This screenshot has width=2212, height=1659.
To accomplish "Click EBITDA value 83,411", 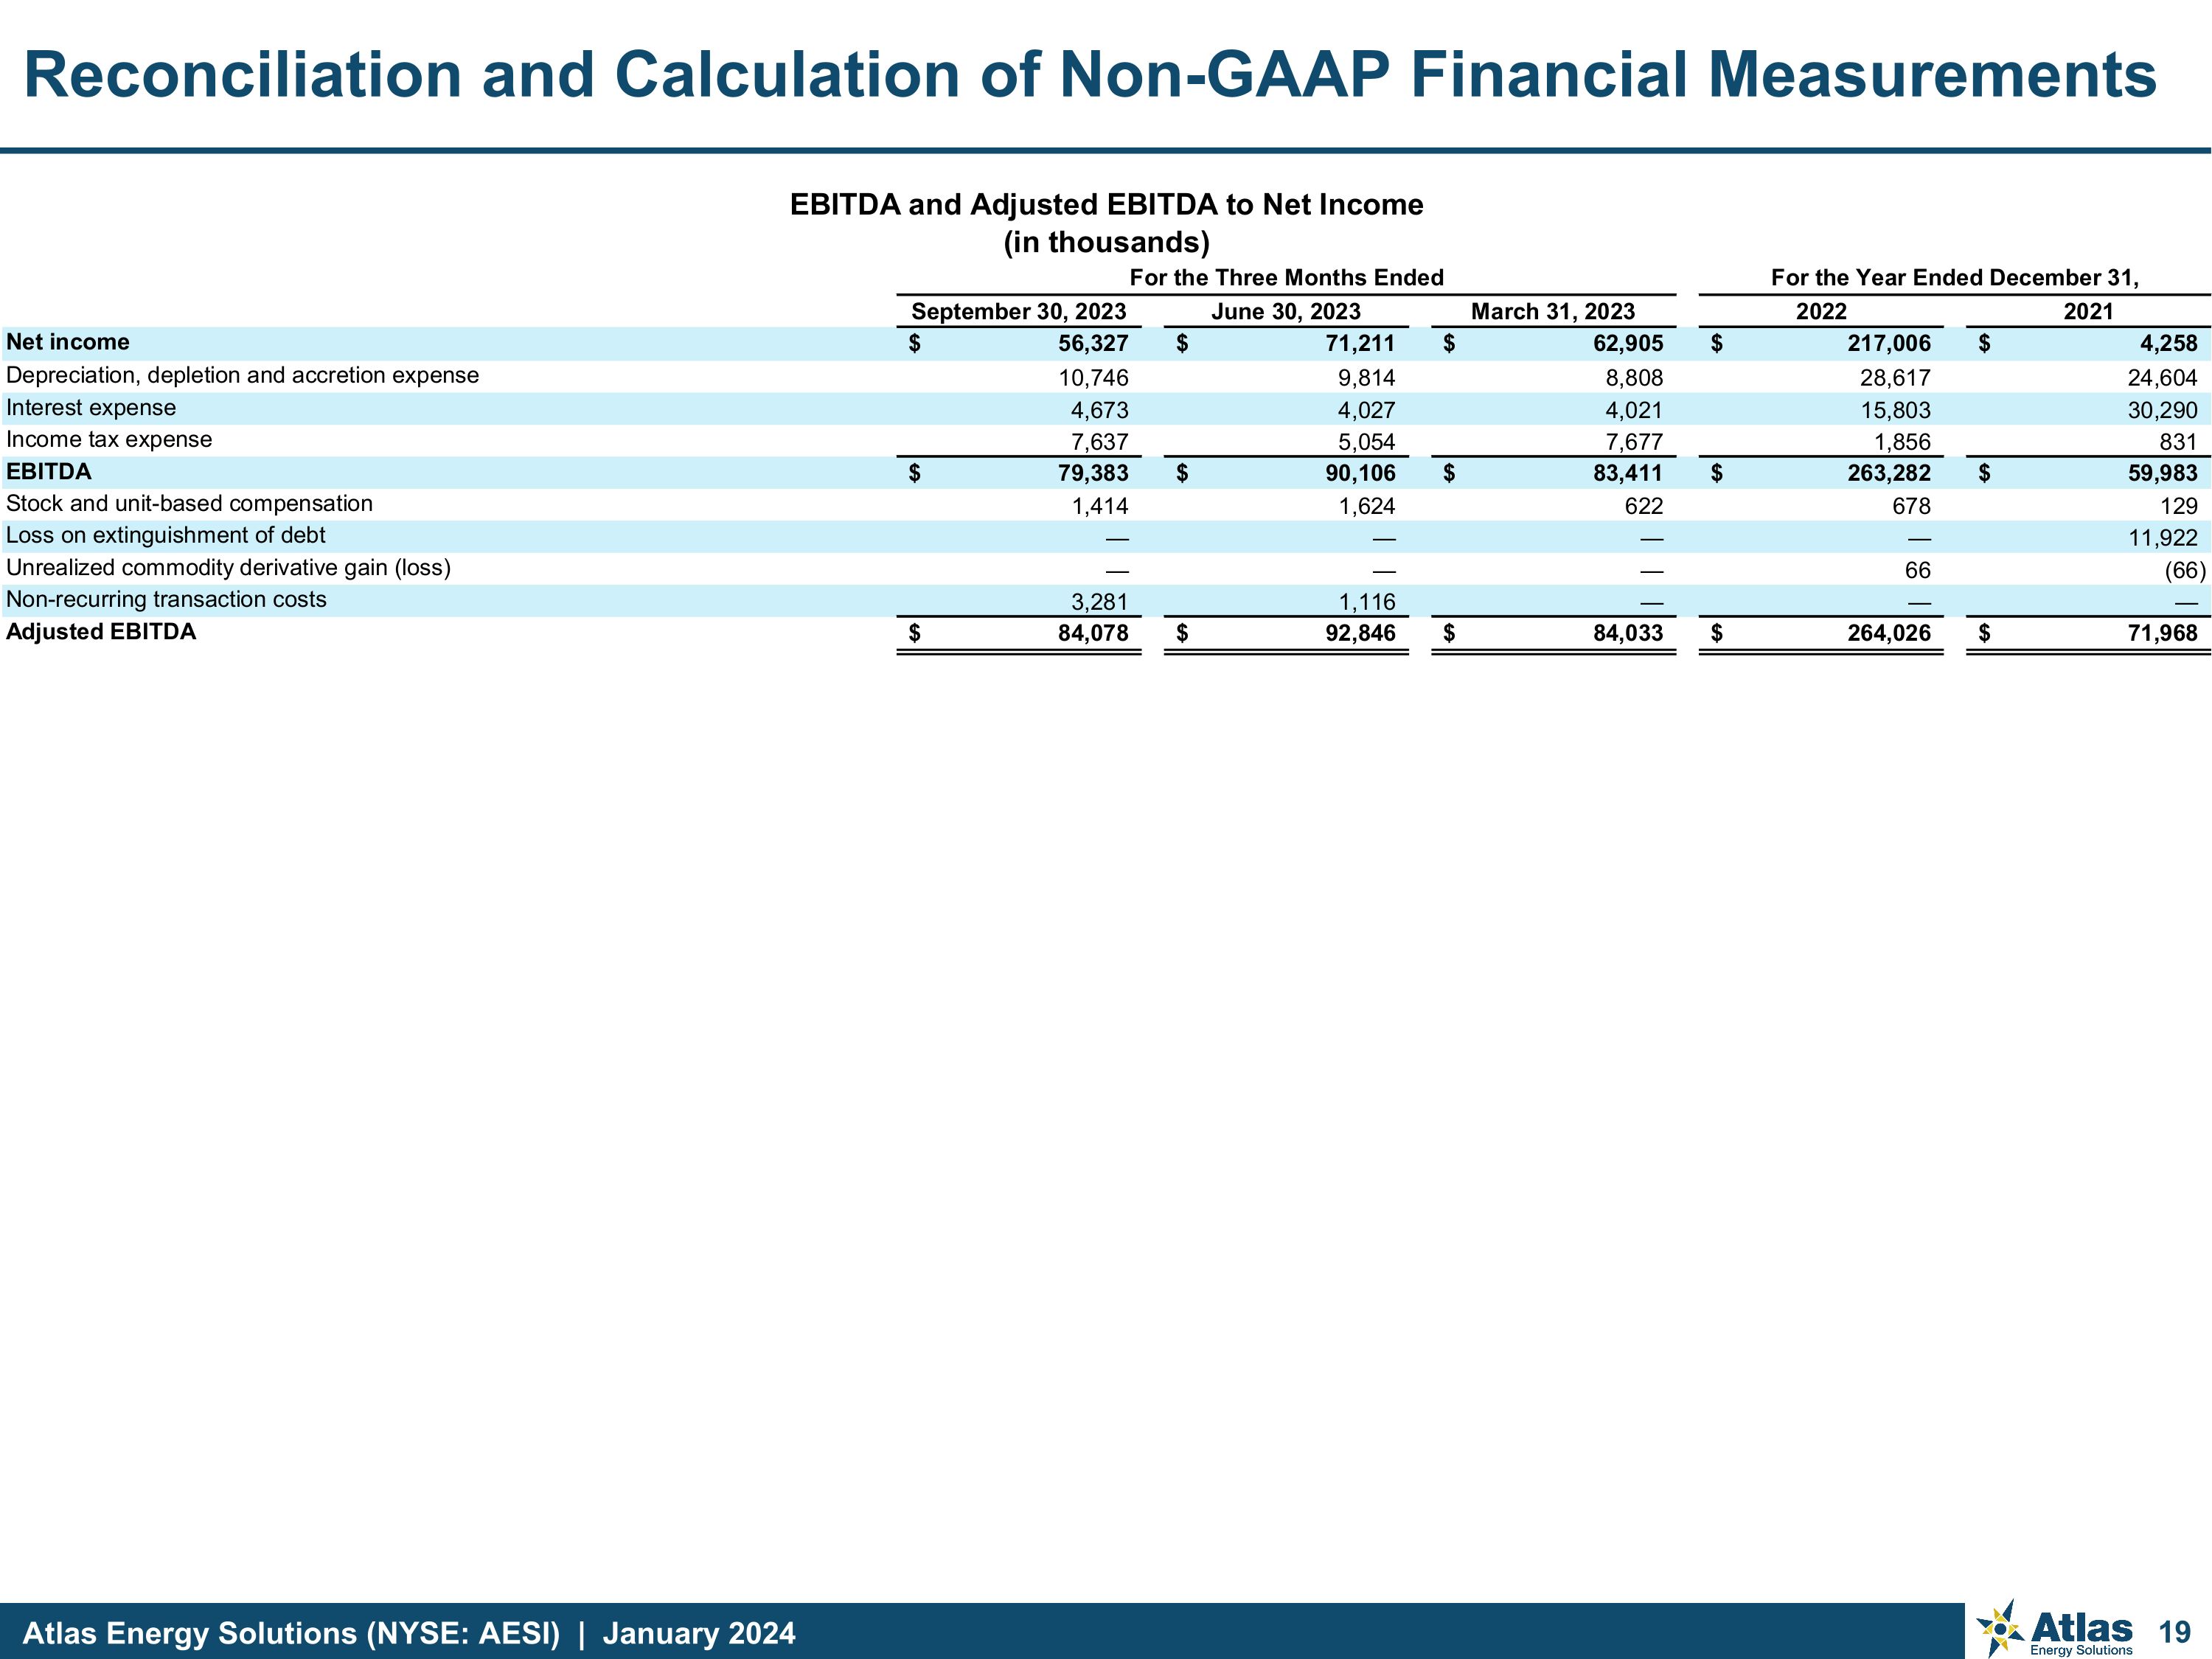I will 1628,473.
